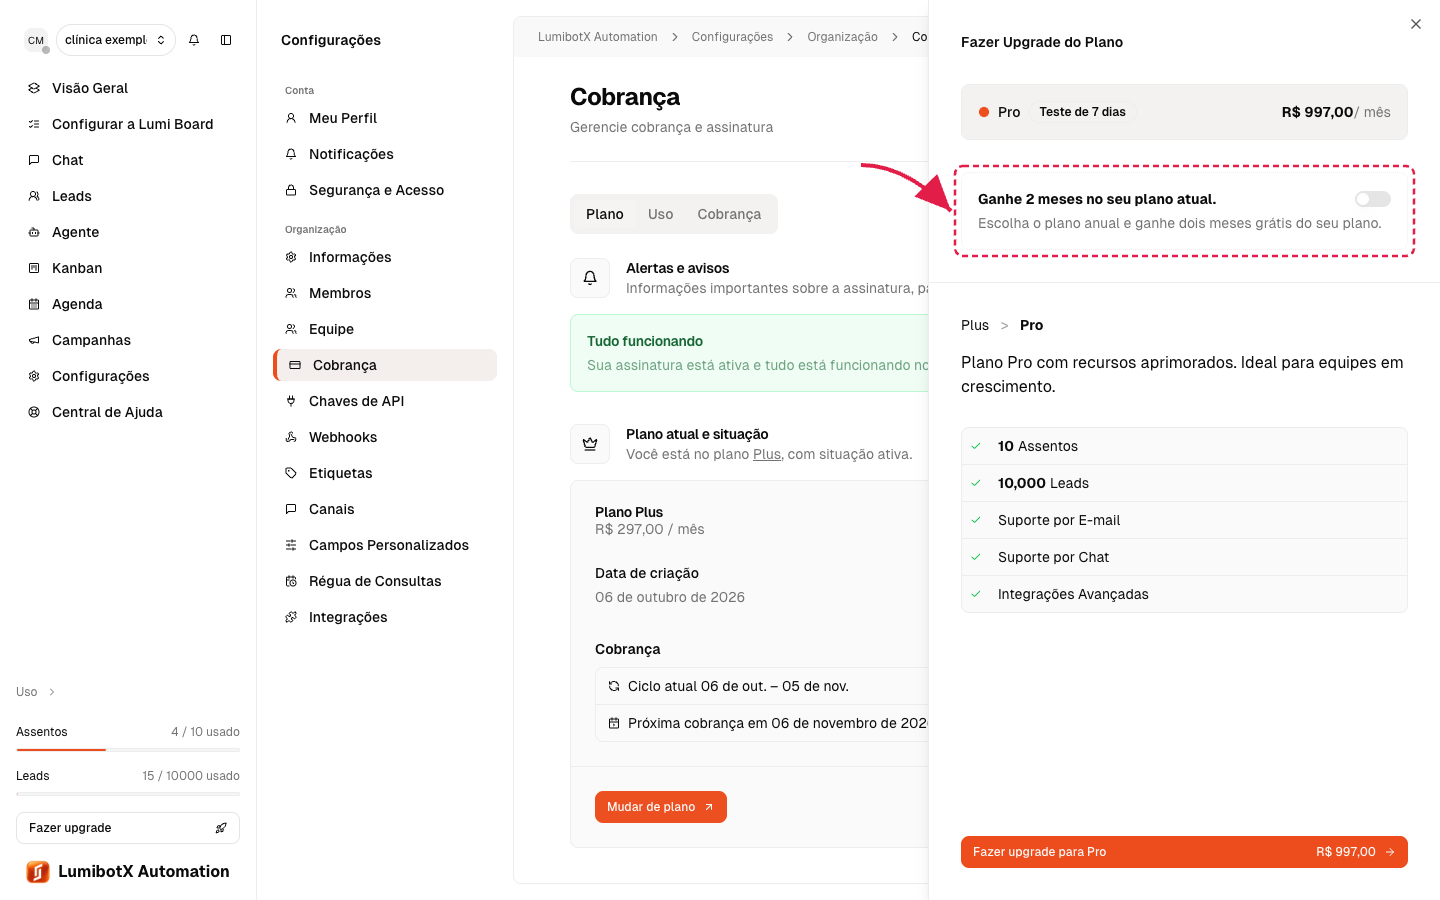Click the Chaves de API plug icon
Image resolution: width=1440 pixels, height=900 pixels.
291,401
